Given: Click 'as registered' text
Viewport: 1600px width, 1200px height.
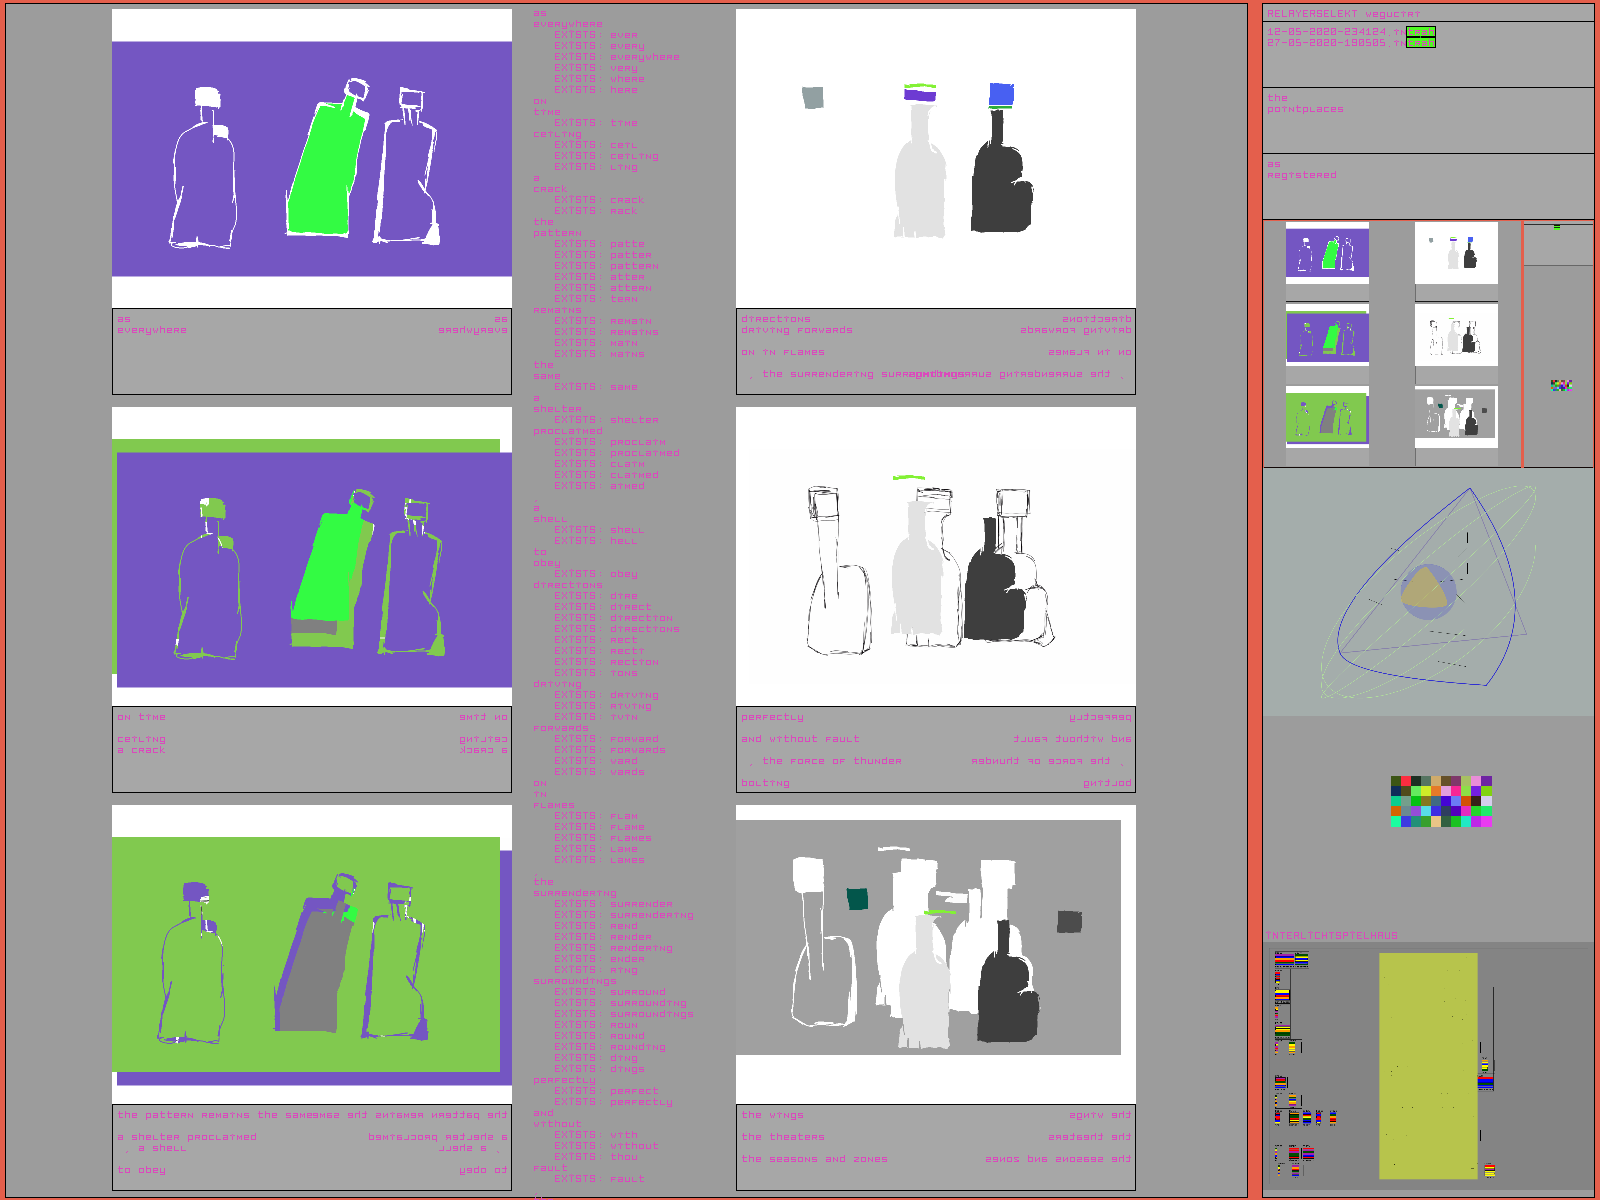Looking at the screenshot, I should click(1301, 170).
